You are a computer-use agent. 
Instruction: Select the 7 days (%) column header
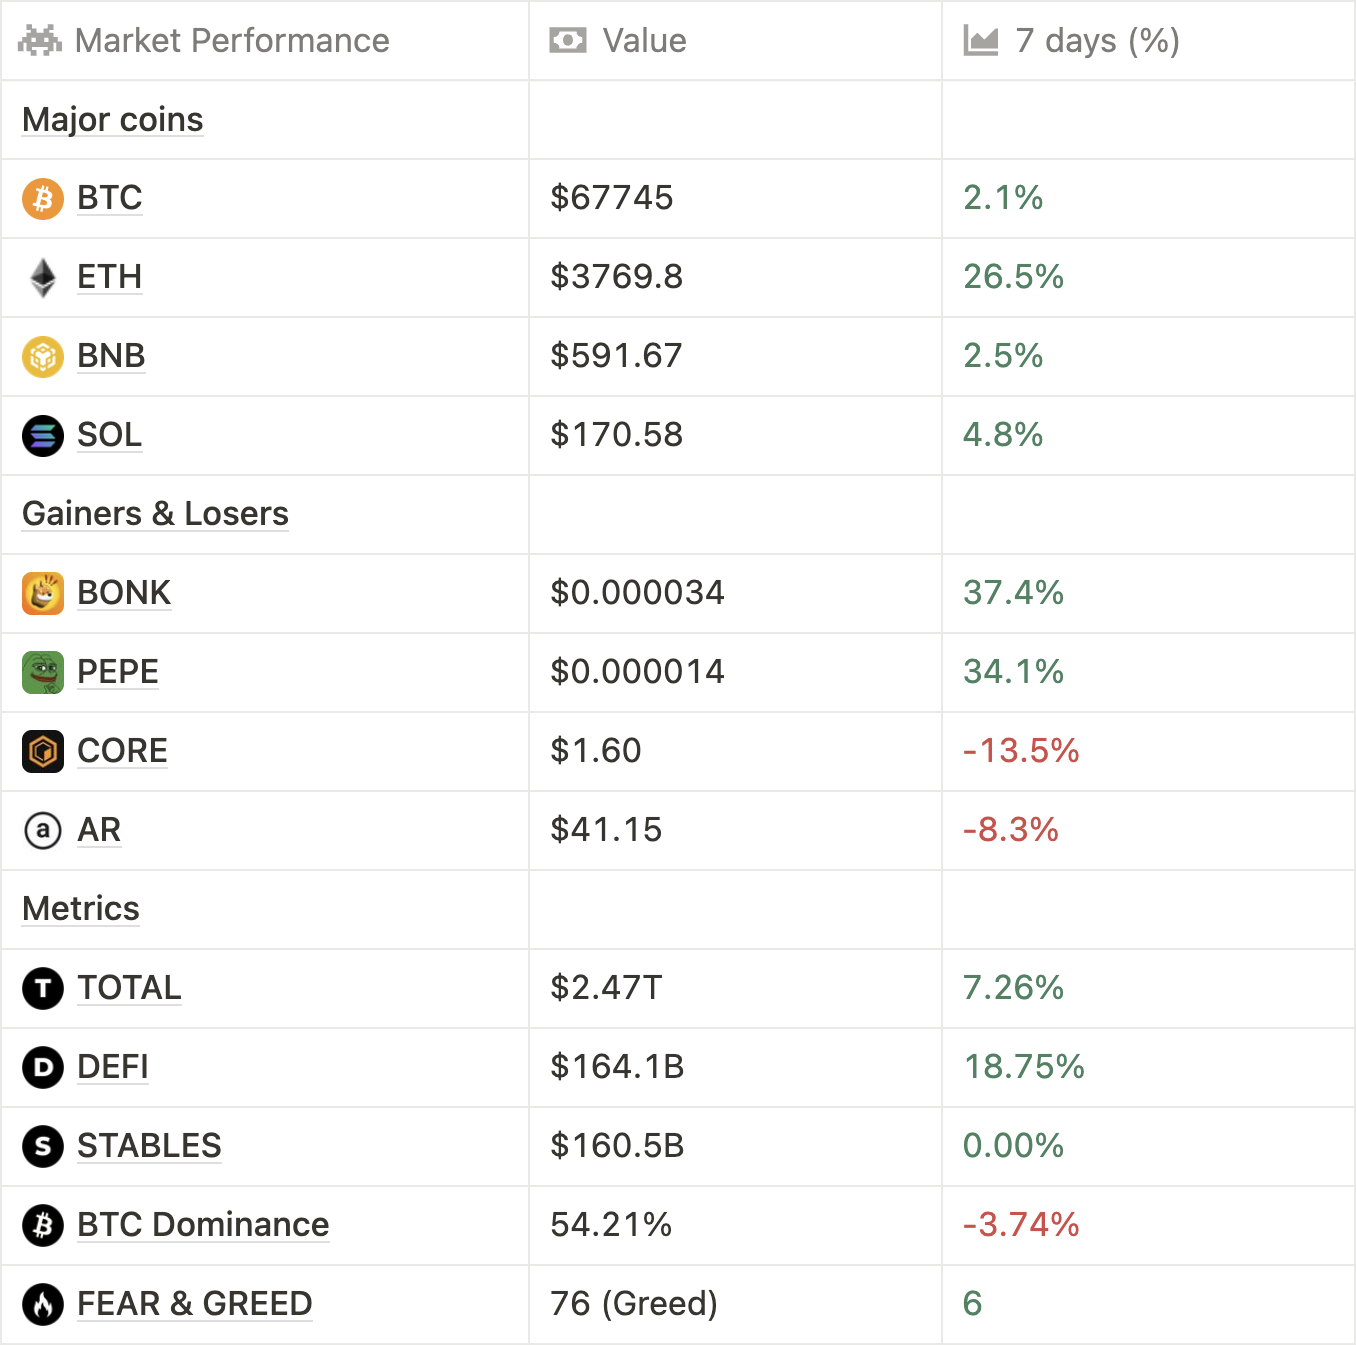point(1097,41)
